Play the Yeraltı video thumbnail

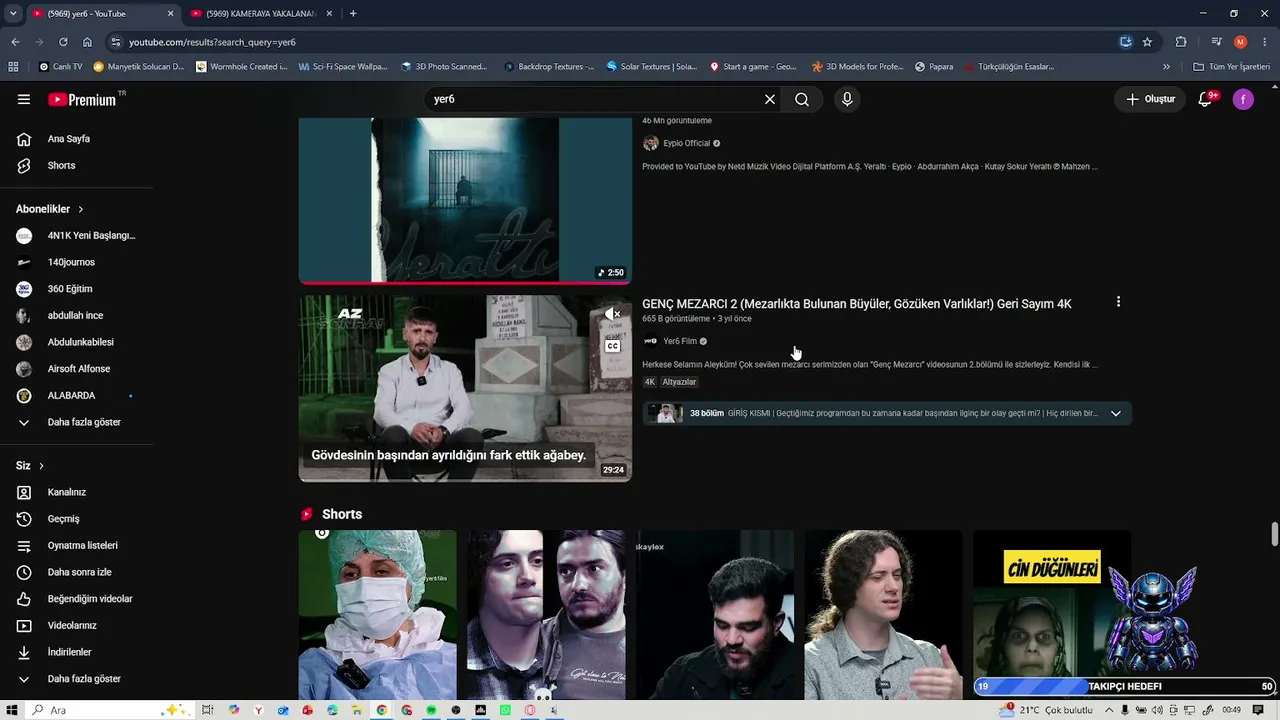pos(465,200)
